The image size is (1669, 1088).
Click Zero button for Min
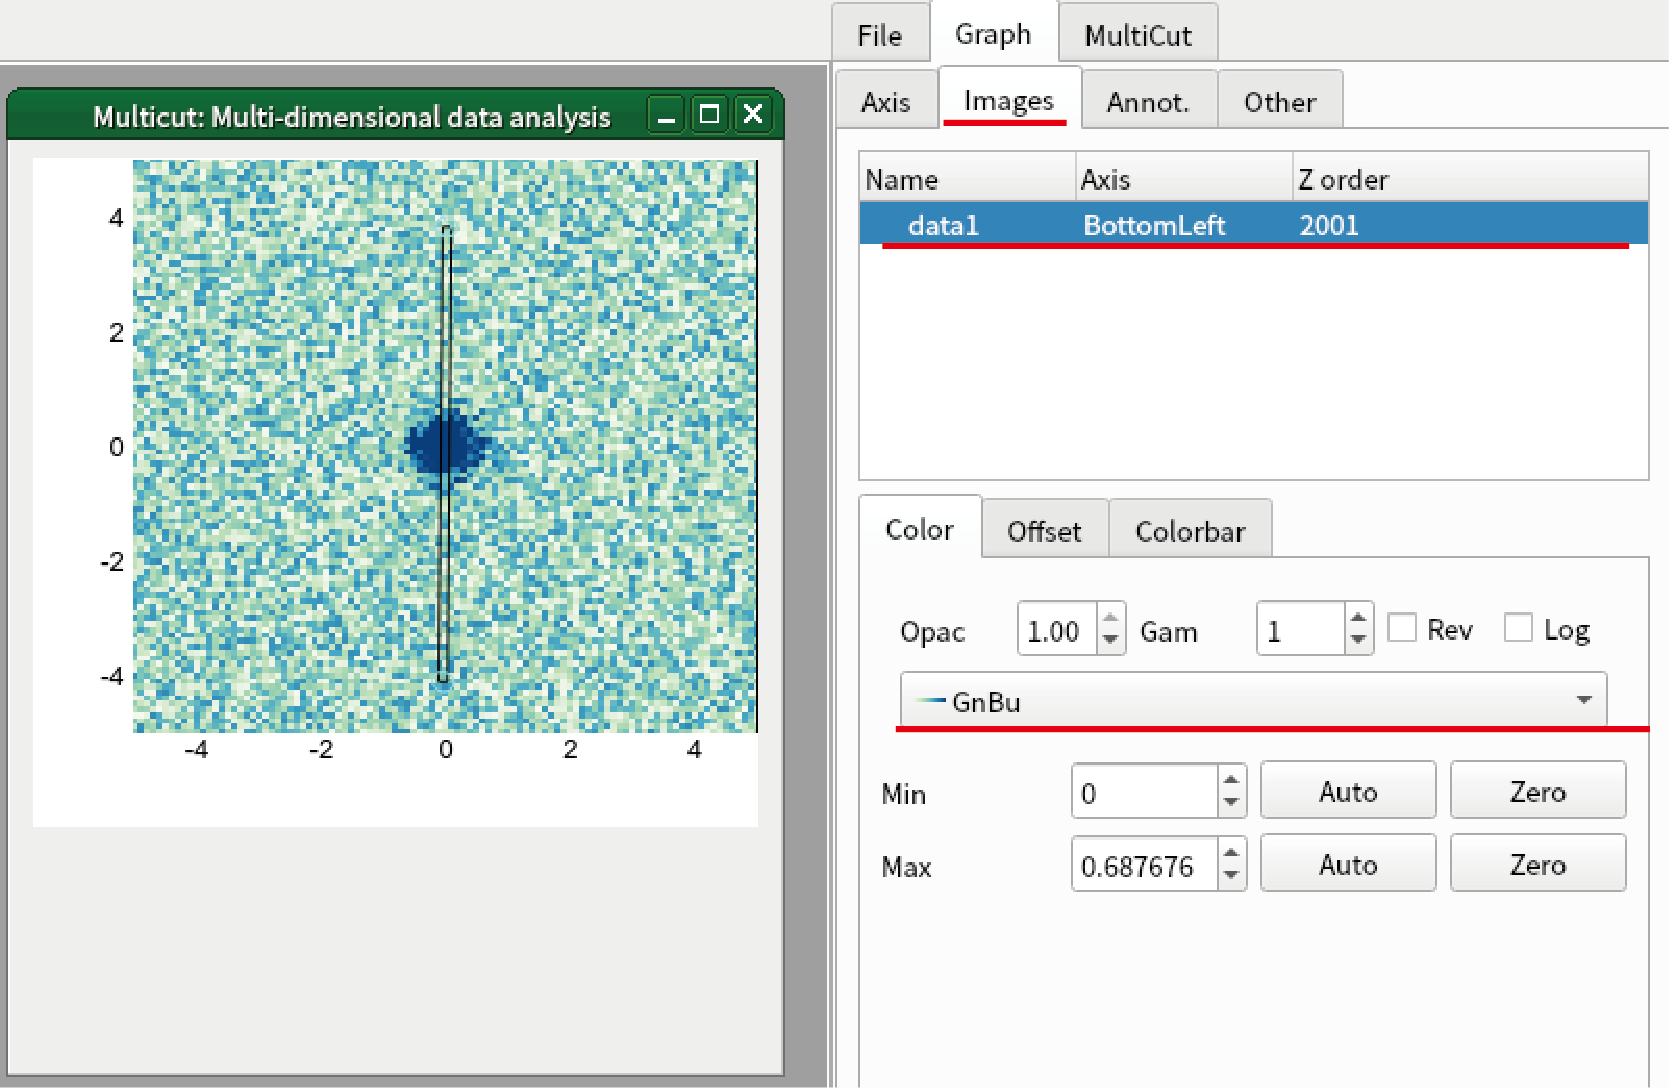pyautogui.click(x=1537, y=791)
